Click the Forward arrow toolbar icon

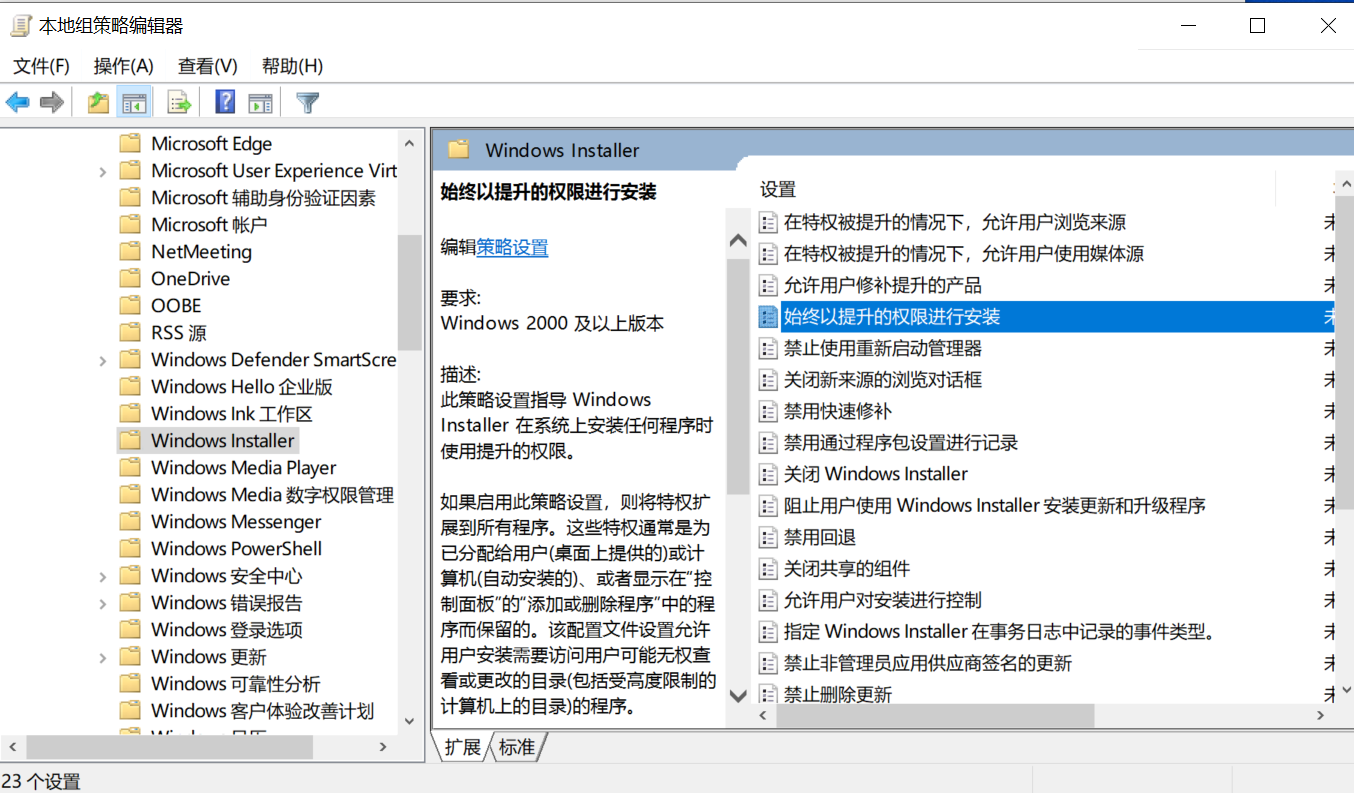(x=52, y=102)
